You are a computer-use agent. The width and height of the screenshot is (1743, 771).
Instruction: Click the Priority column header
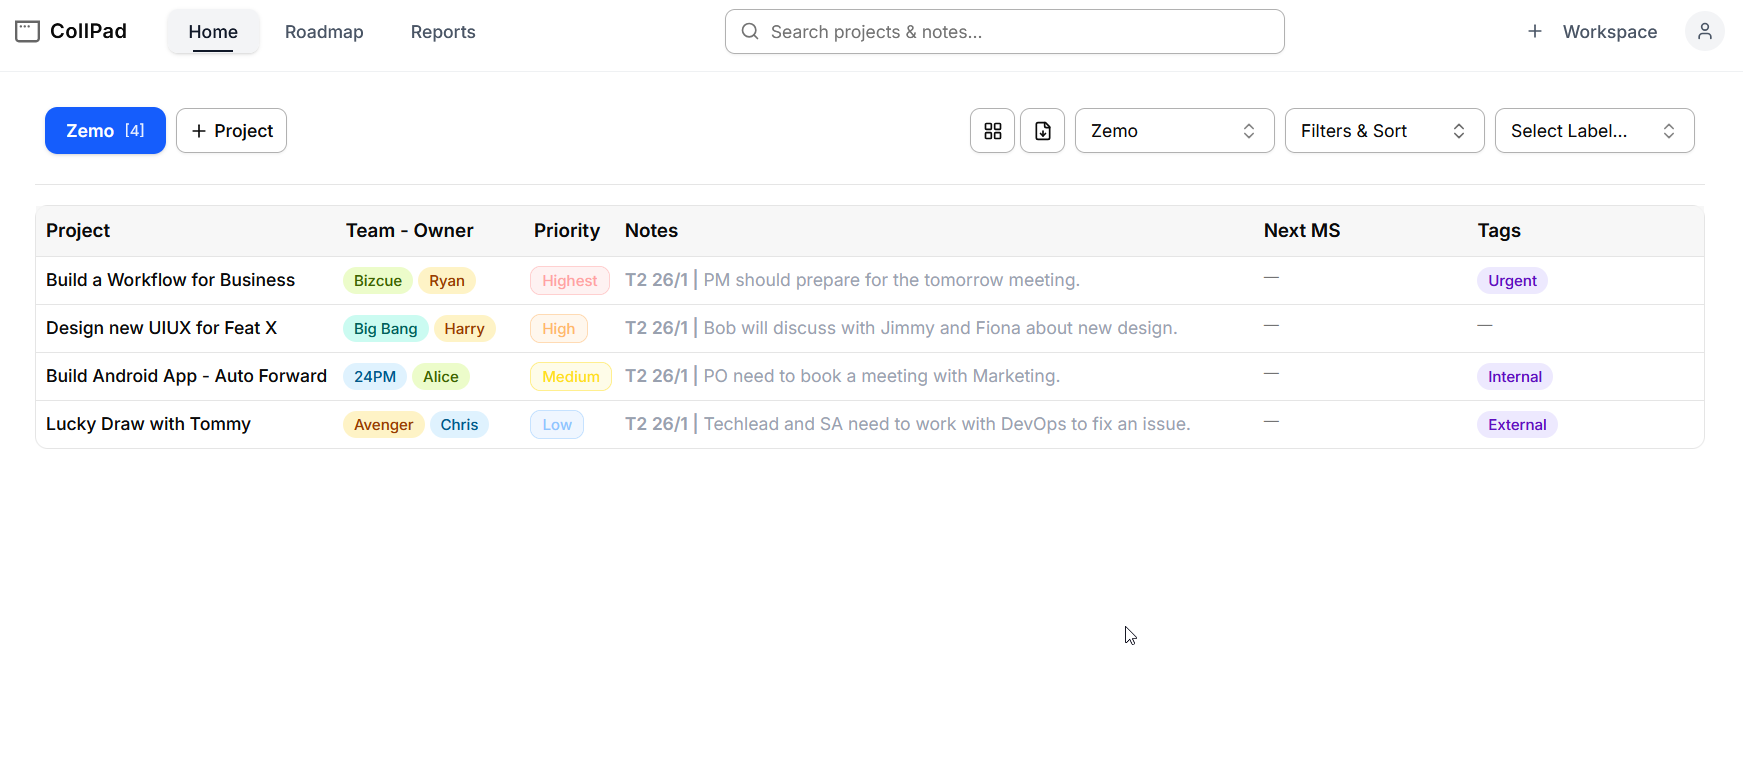[566, 231]
